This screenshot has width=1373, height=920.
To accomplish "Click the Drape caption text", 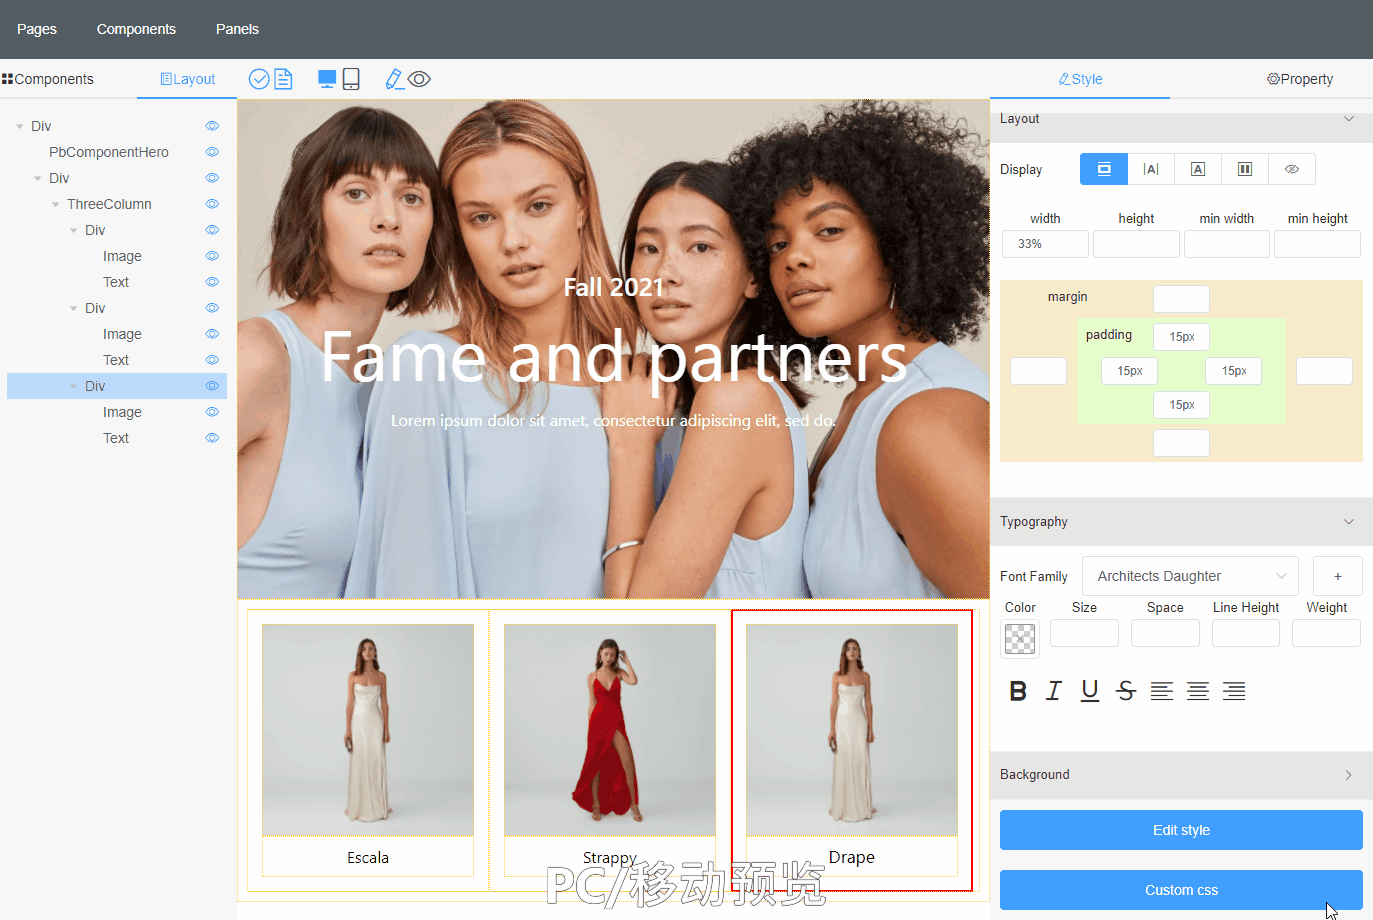I will [852, 857].
